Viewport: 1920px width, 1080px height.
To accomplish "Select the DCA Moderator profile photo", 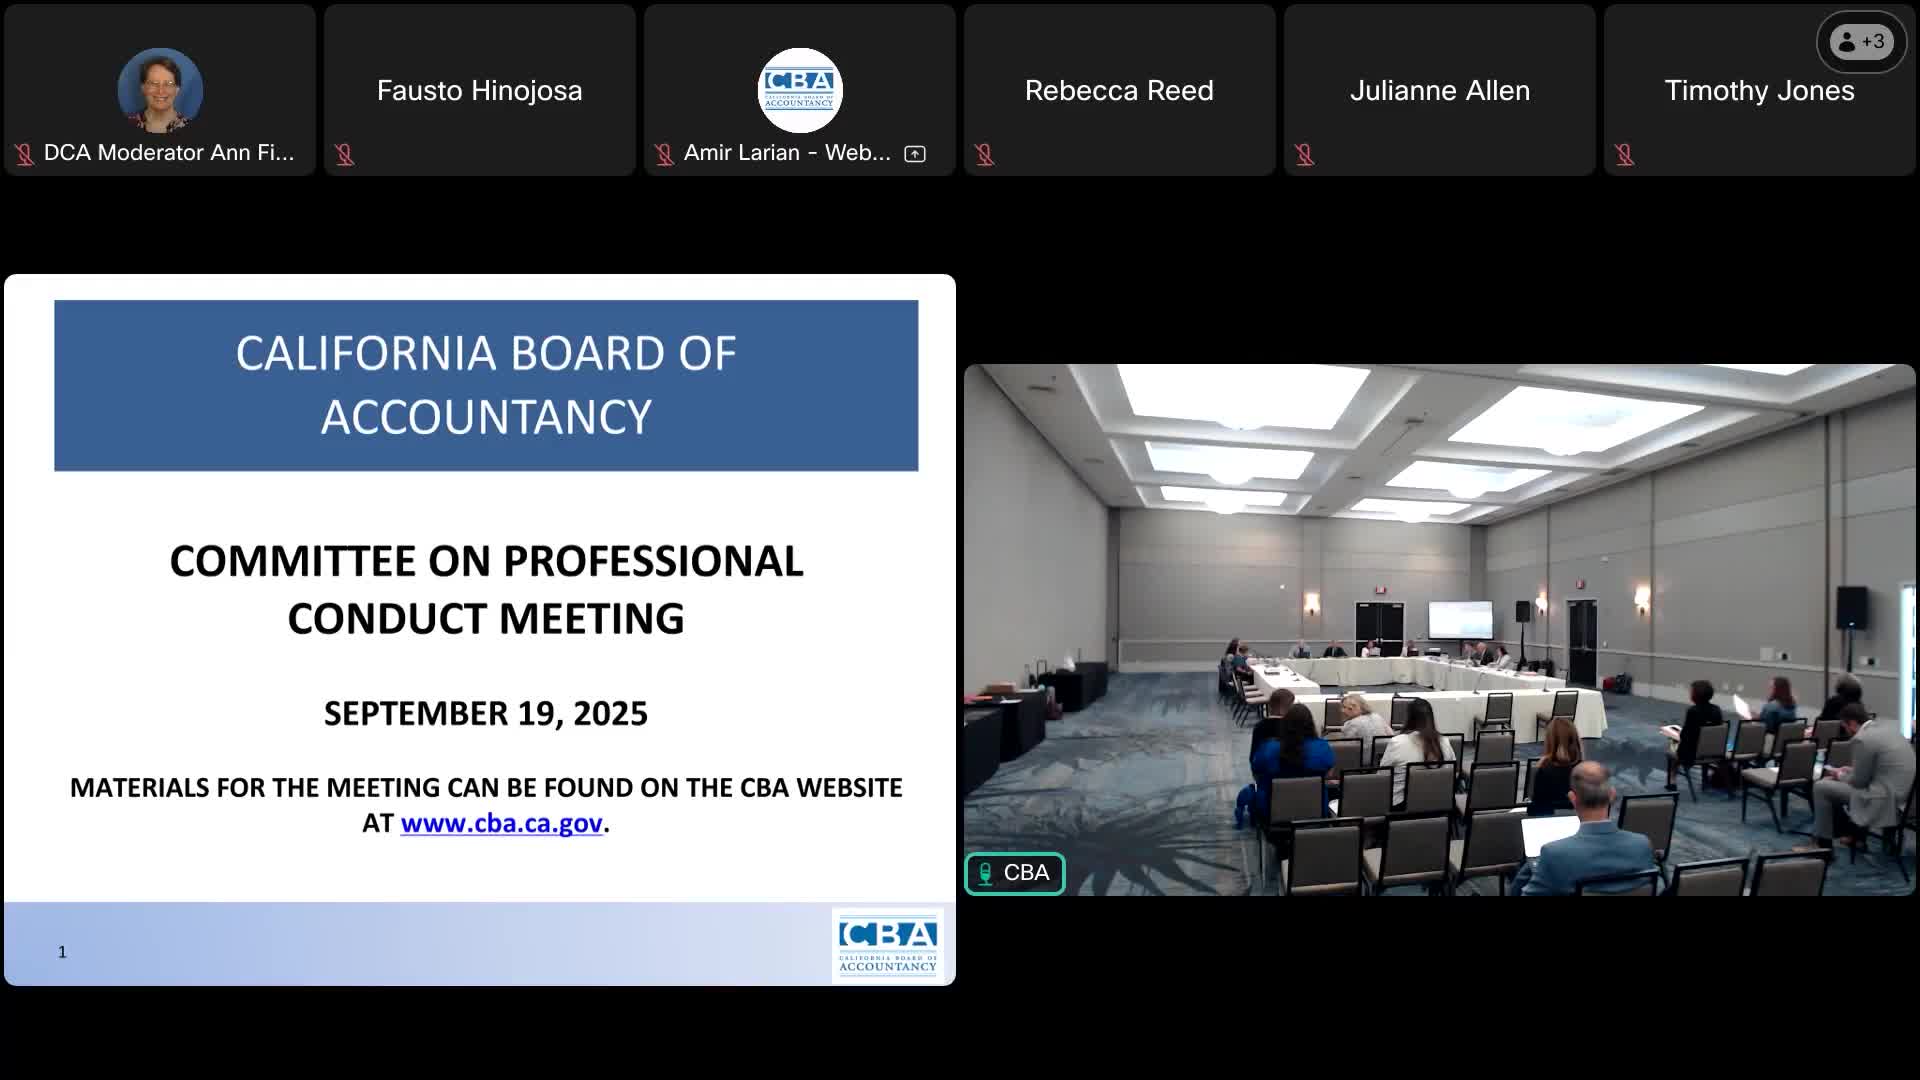I will point(160,90).
